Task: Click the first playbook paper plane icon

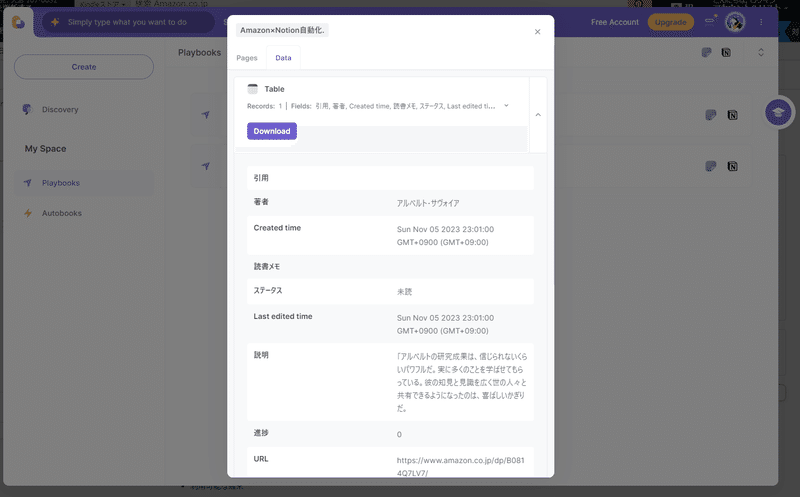Action: click(206, 115)
